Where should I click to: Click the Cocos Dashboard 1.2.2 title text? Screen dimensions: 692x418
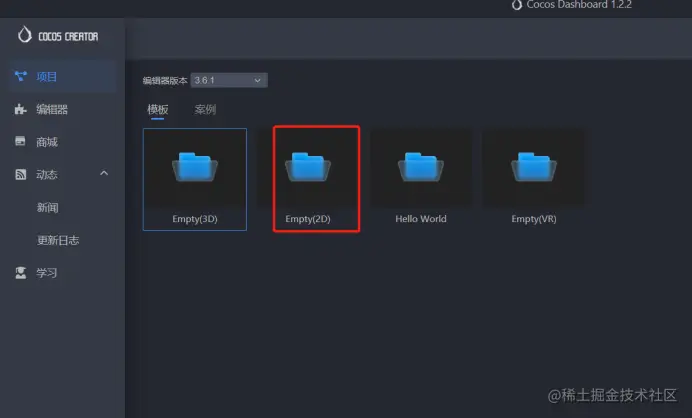tap(579, 5)
